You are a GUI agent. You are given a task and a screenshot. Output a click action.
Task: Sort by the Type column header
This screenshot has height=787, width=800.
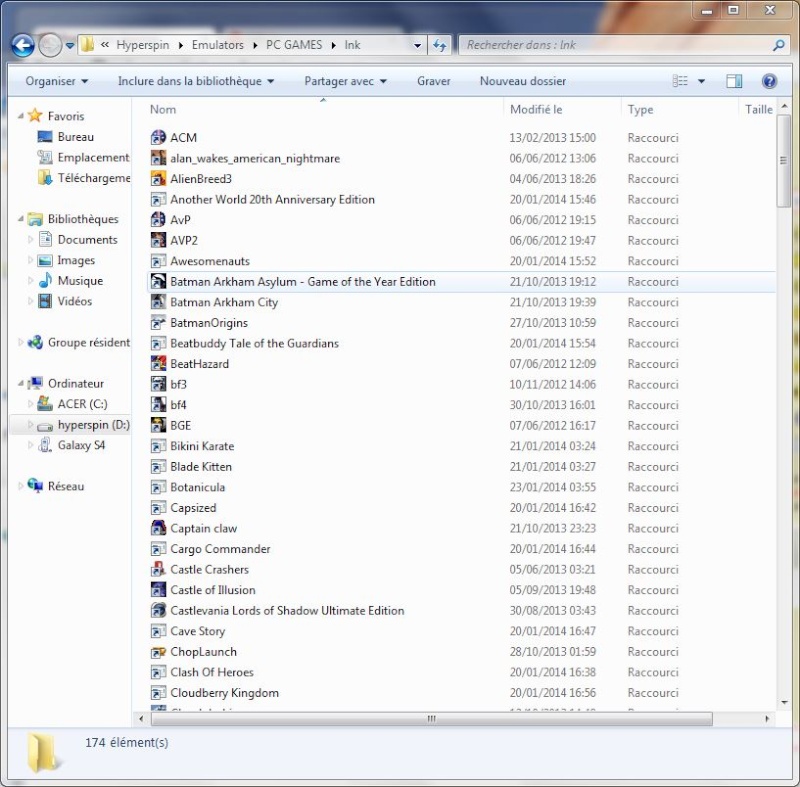[640, 109]
